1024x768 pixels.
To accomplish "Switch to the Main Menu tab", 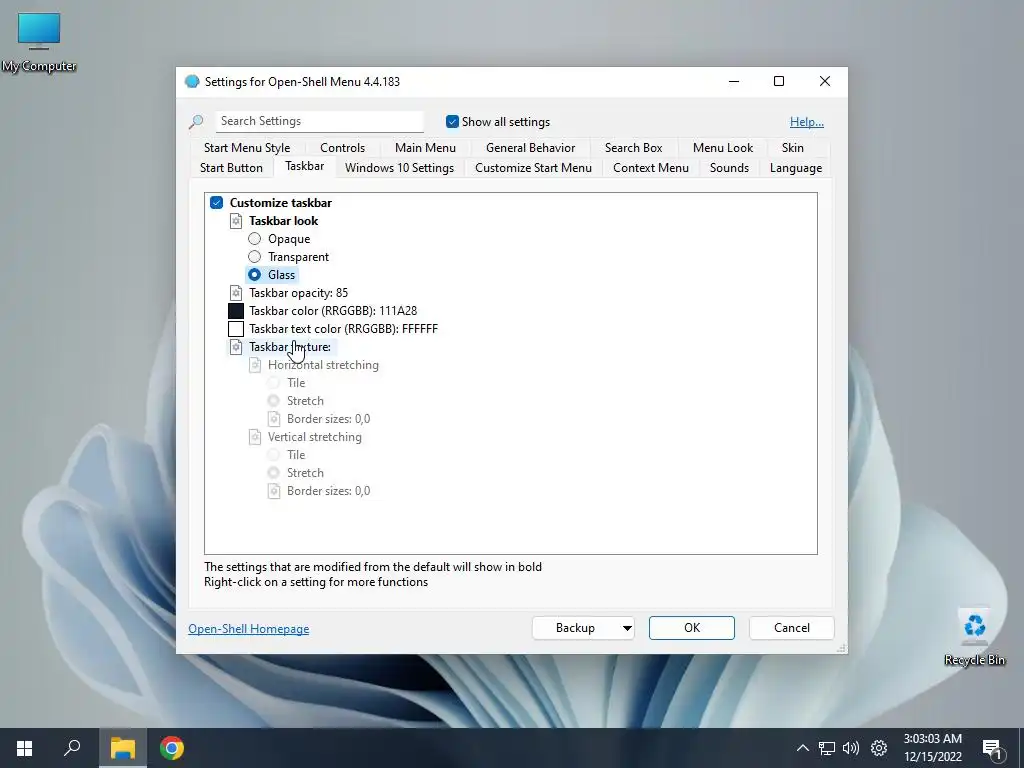I will point(425,148).
